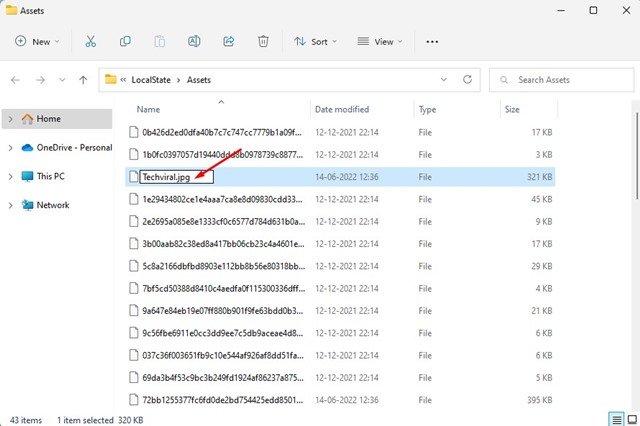Click the Rename icon in toolbar
This screenshot has width=640, height=426.
194,41
